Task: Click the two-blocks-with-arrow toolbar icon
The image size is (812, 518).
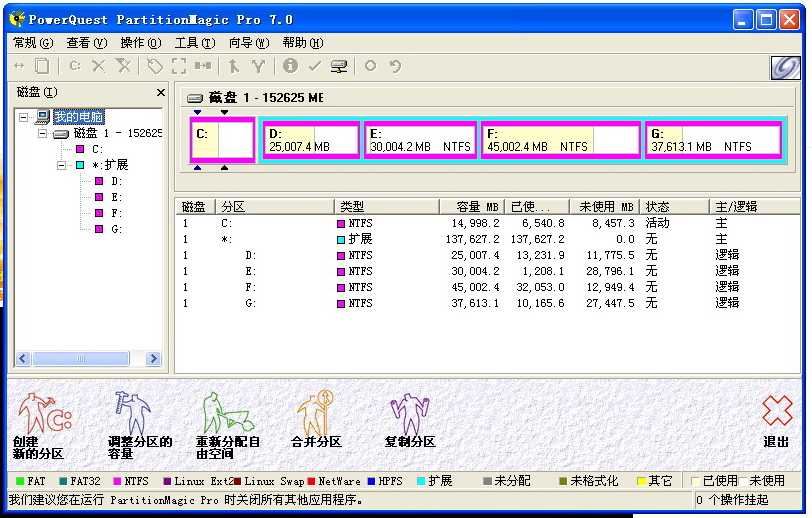Action: pos(203,66)
